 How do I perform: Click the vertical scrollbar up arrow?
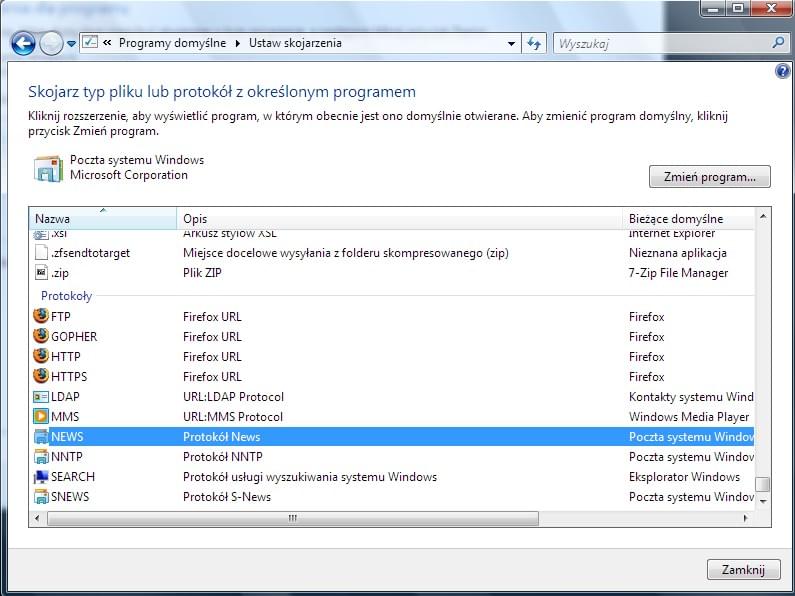tap(763, 217)
